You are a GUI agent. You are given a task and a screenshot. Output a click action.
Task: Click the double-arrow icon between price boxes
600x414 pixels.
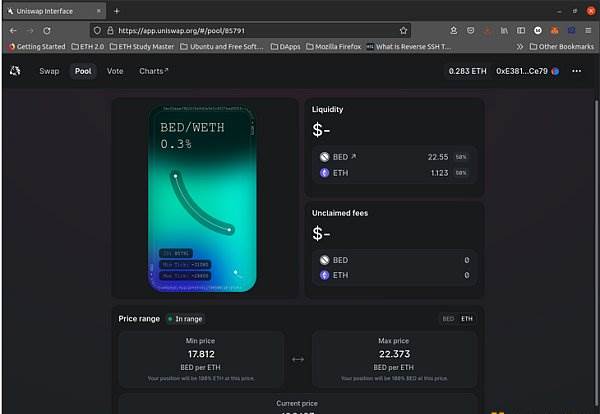298,359
